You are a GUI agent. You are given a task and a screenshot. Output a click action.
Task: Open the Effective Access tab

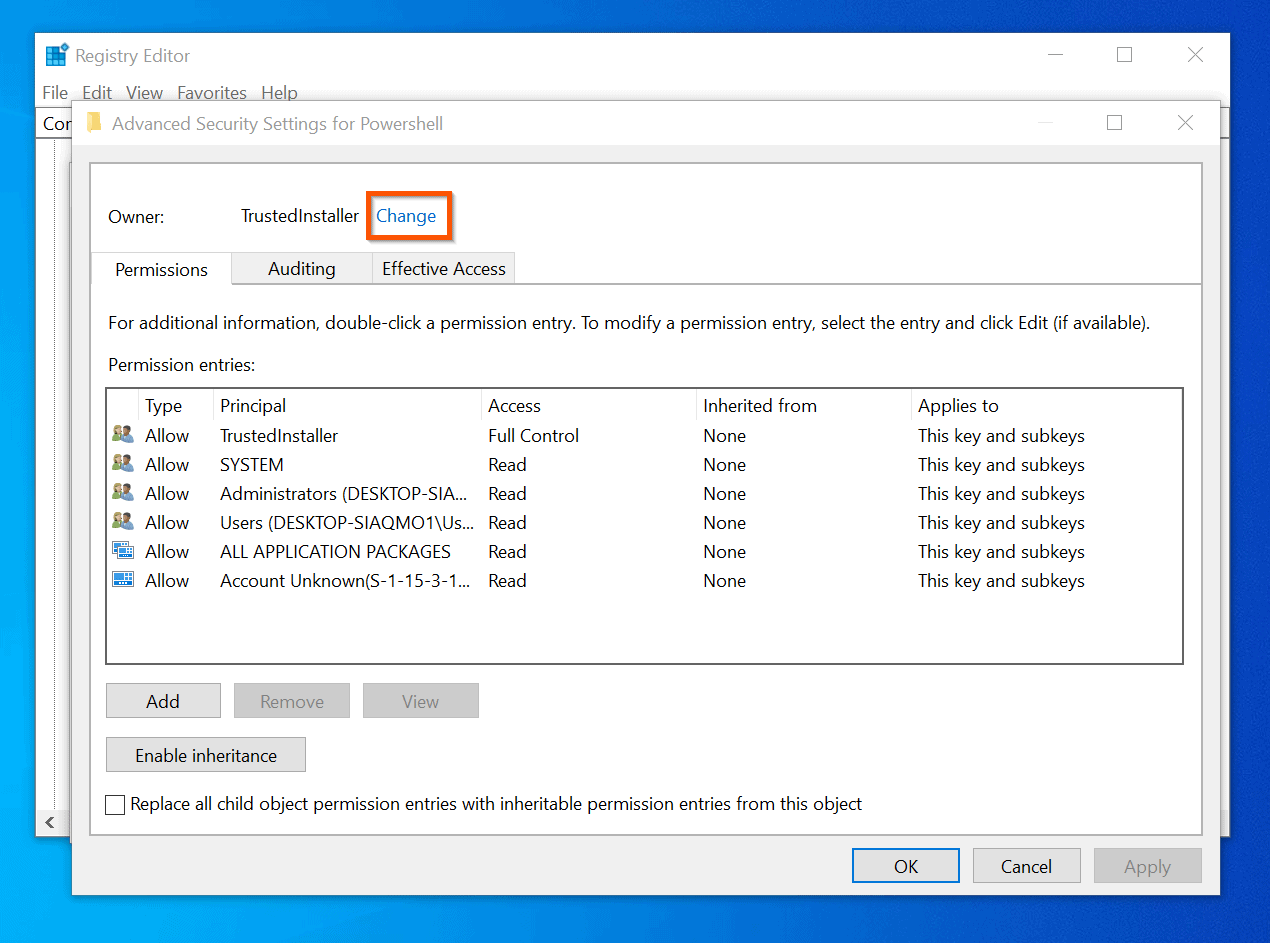point(444,269)
